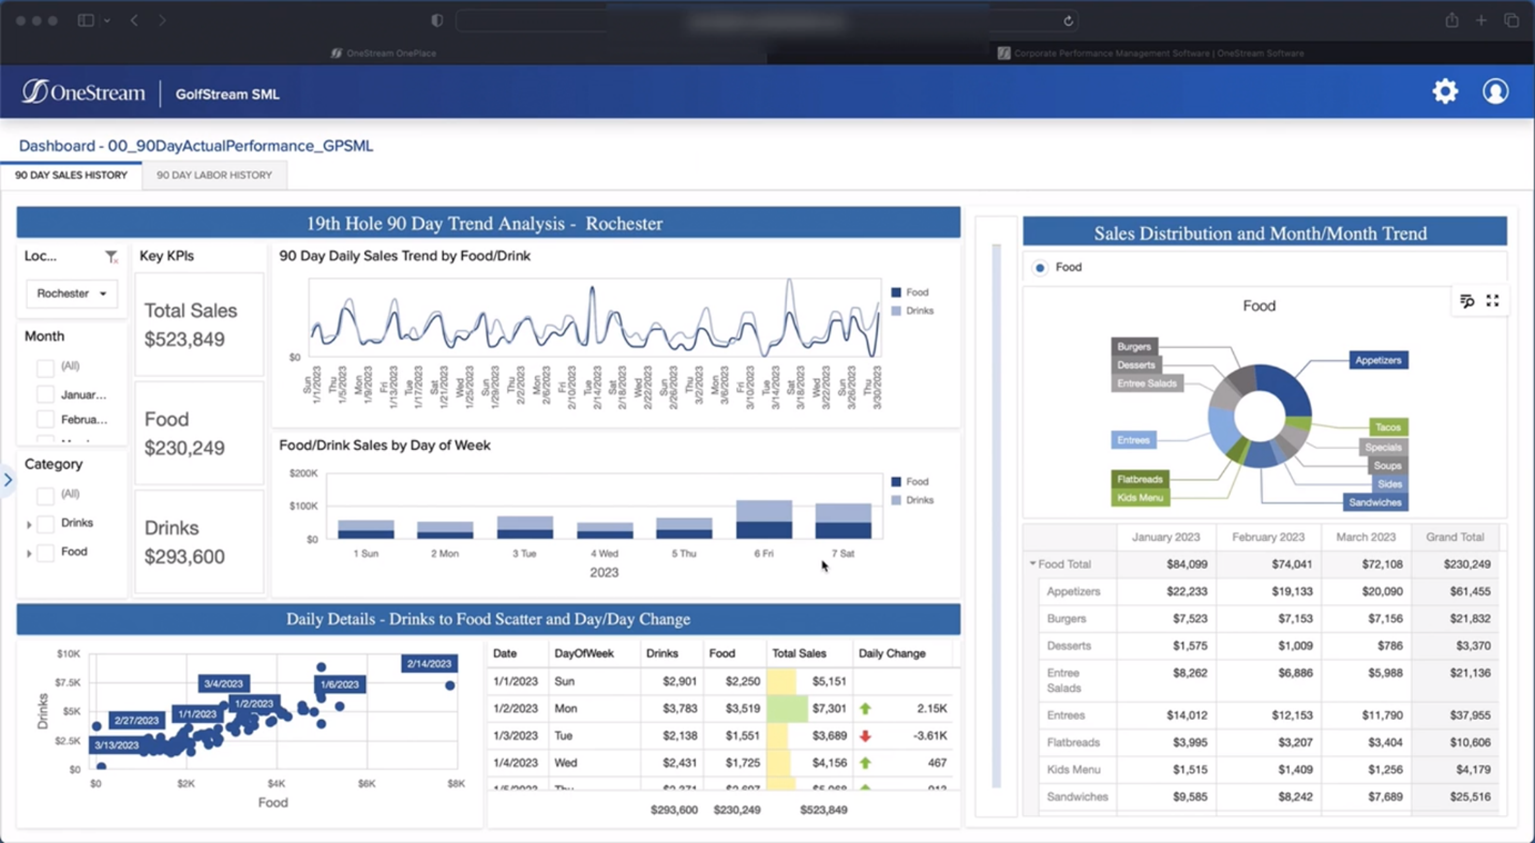Open the settings gear icon
1535x843 pixels.
(x=1445, y=92)
